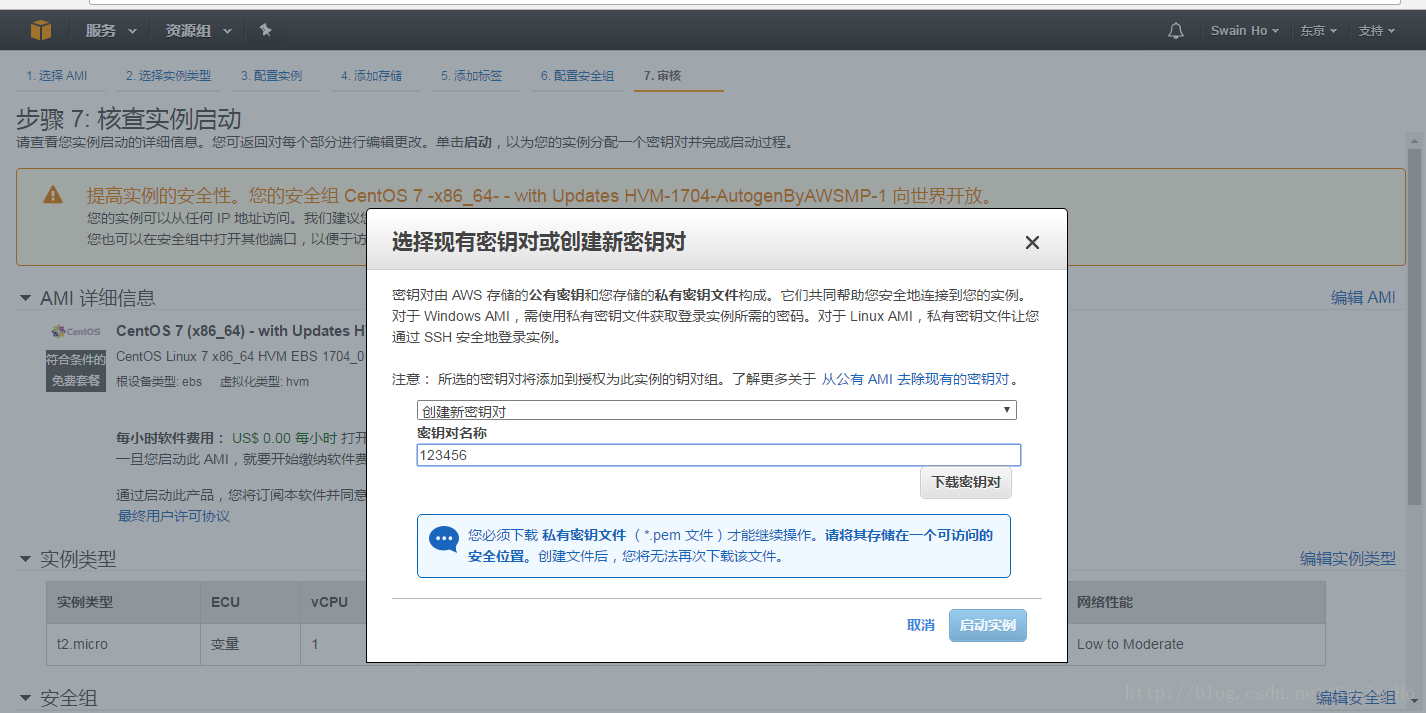
Task: Go to step 6. 配置安全组 tab
Action: tap(577, 76)
